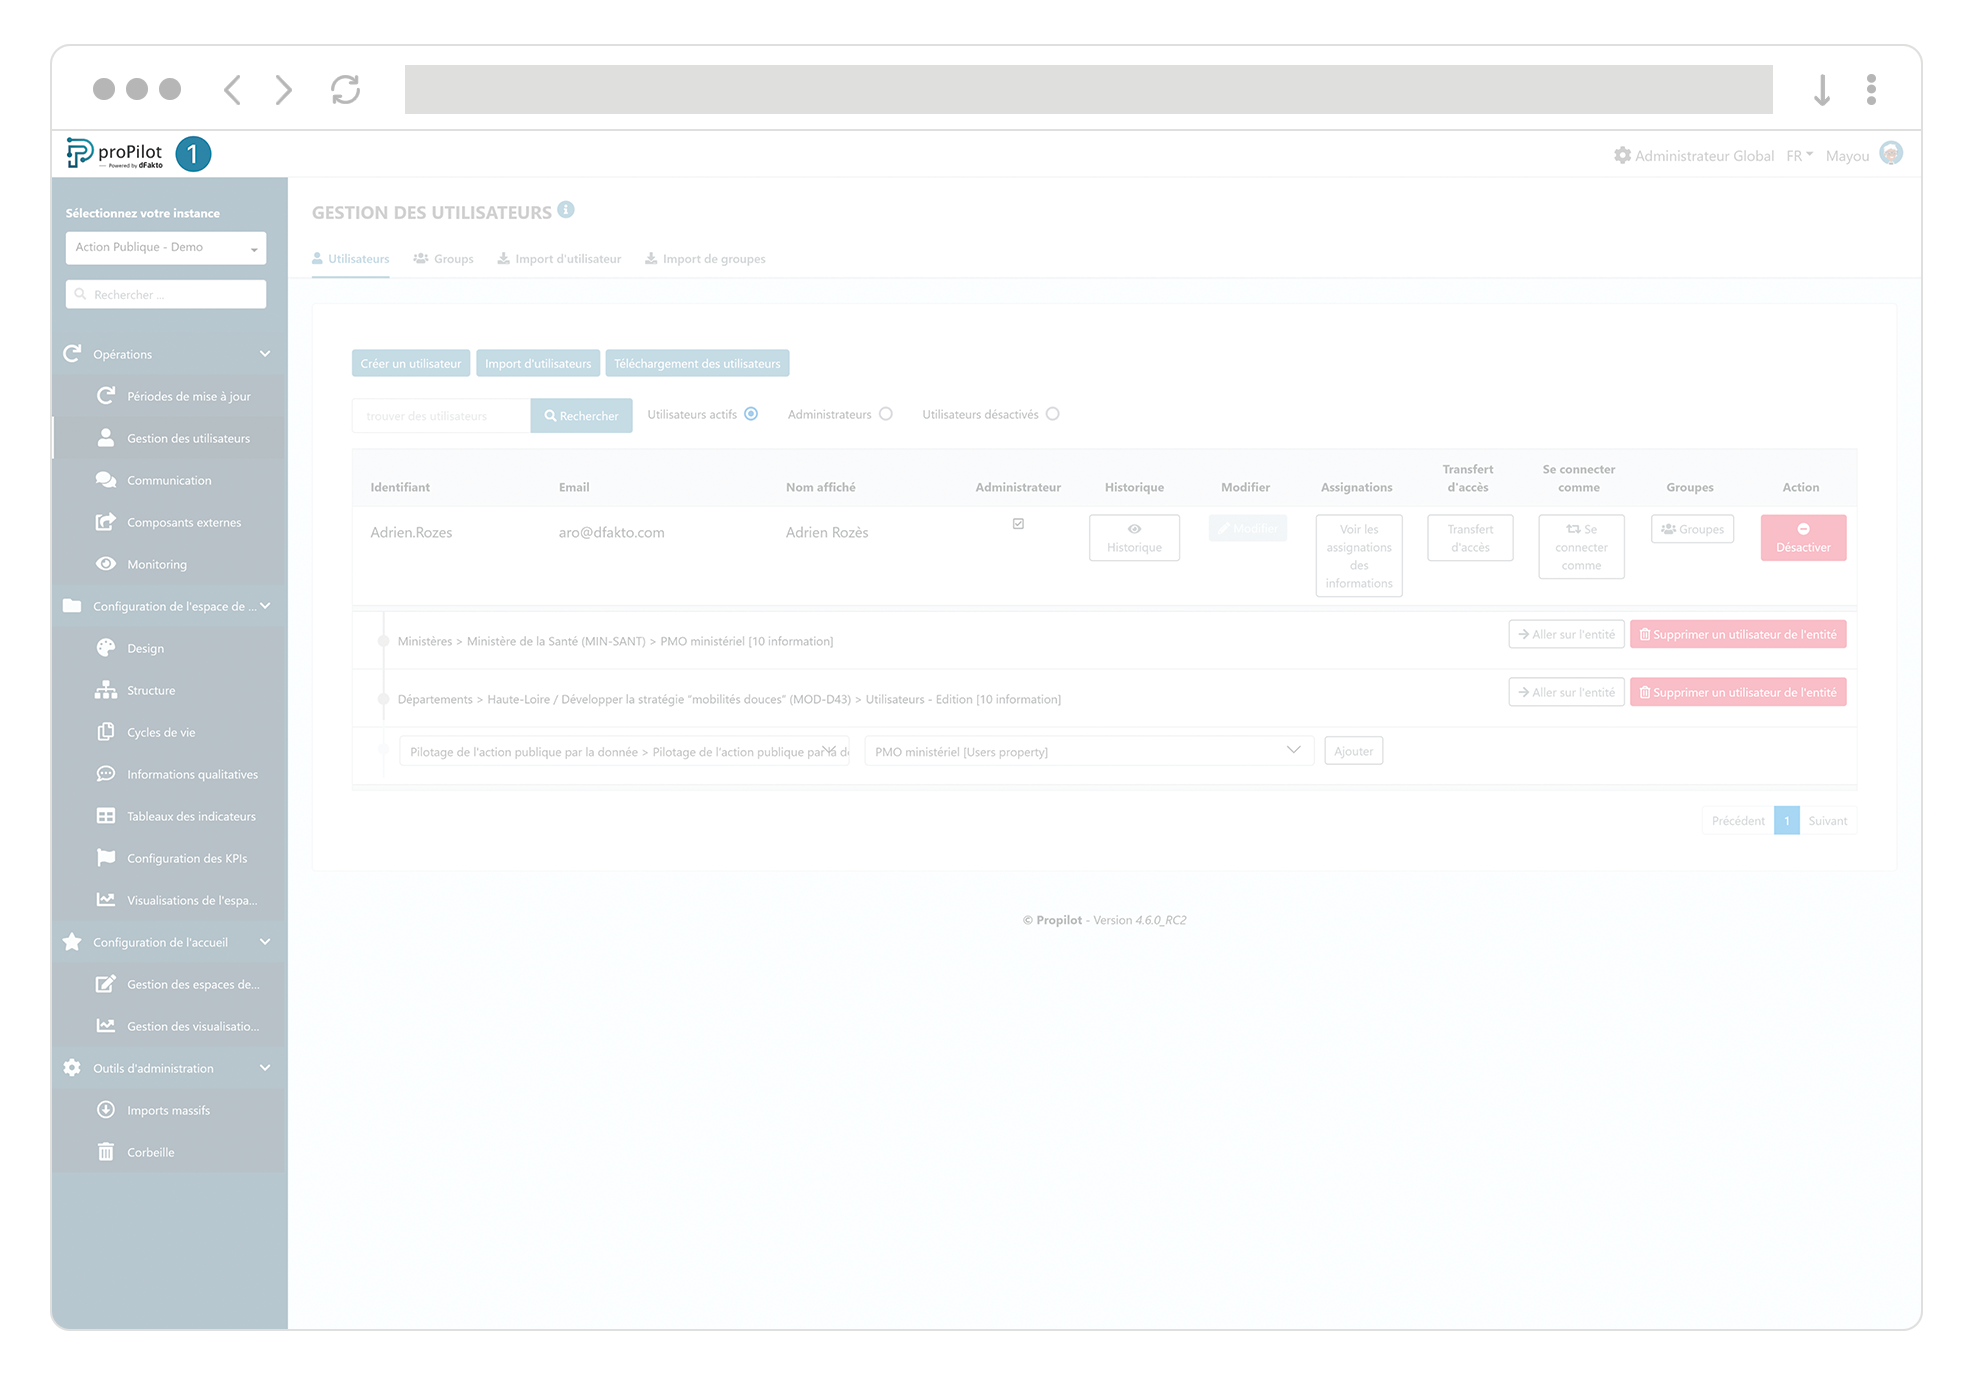Click the red Désactiver button
Viewport: 1973px width, 1384px height.
(x=1802, y=538)
